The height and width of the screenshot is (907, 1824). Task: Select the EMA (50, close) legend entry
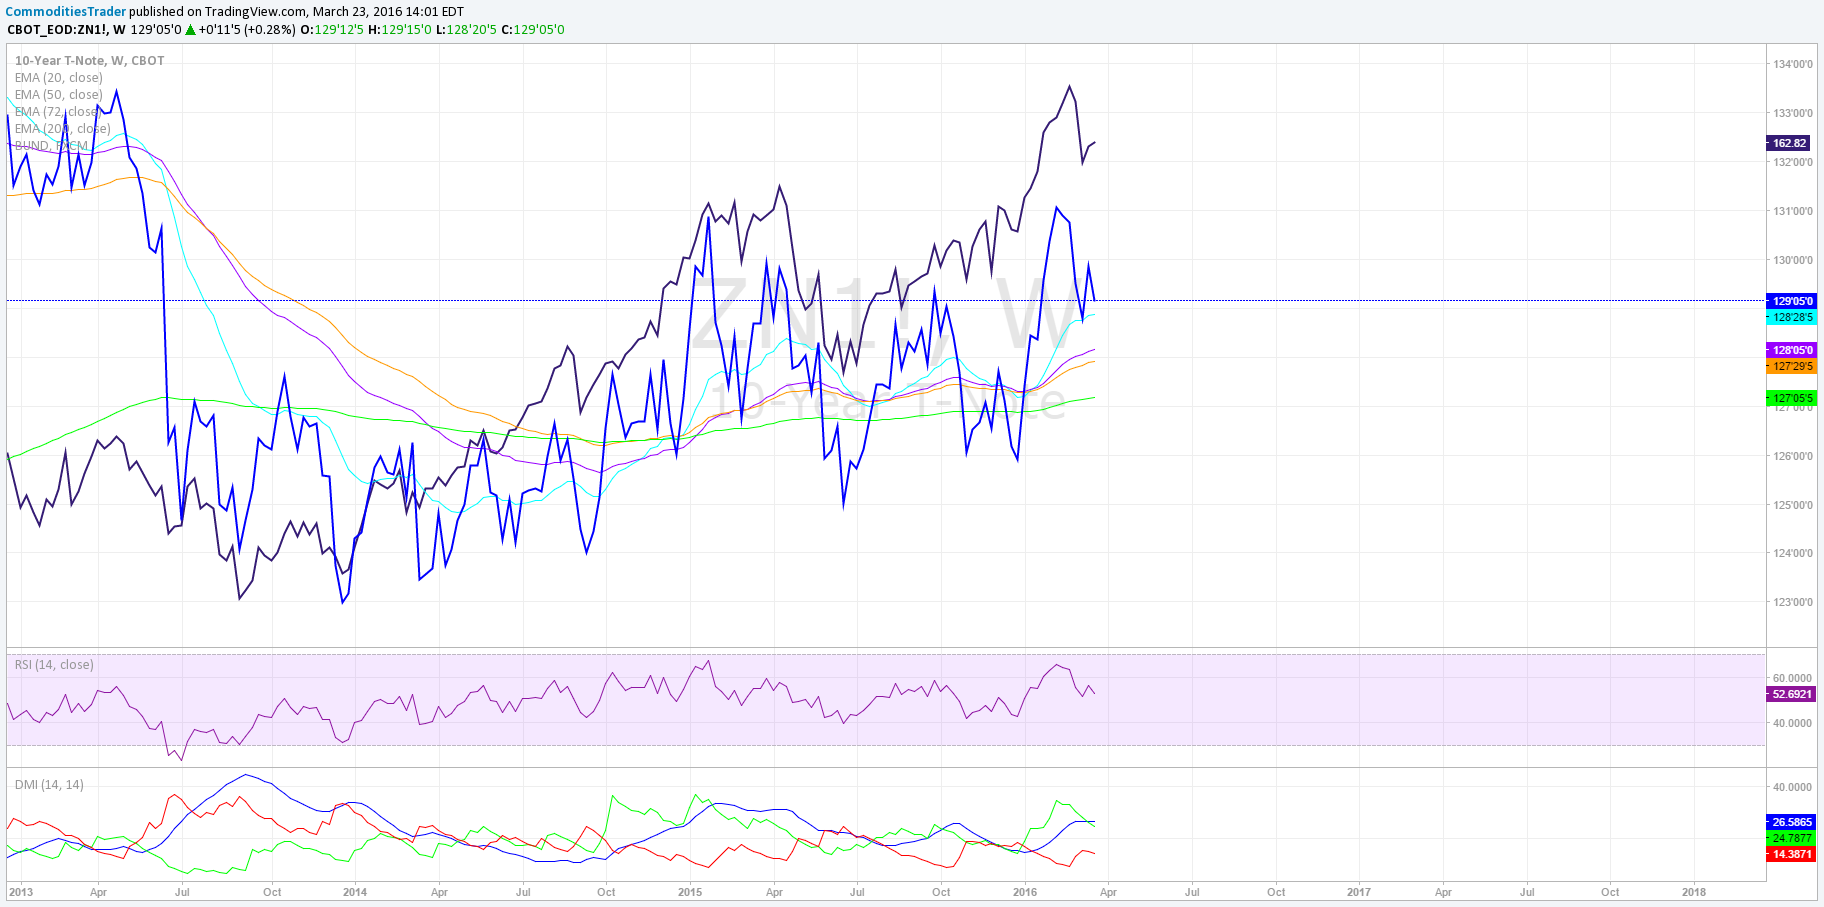coord(59,94)
